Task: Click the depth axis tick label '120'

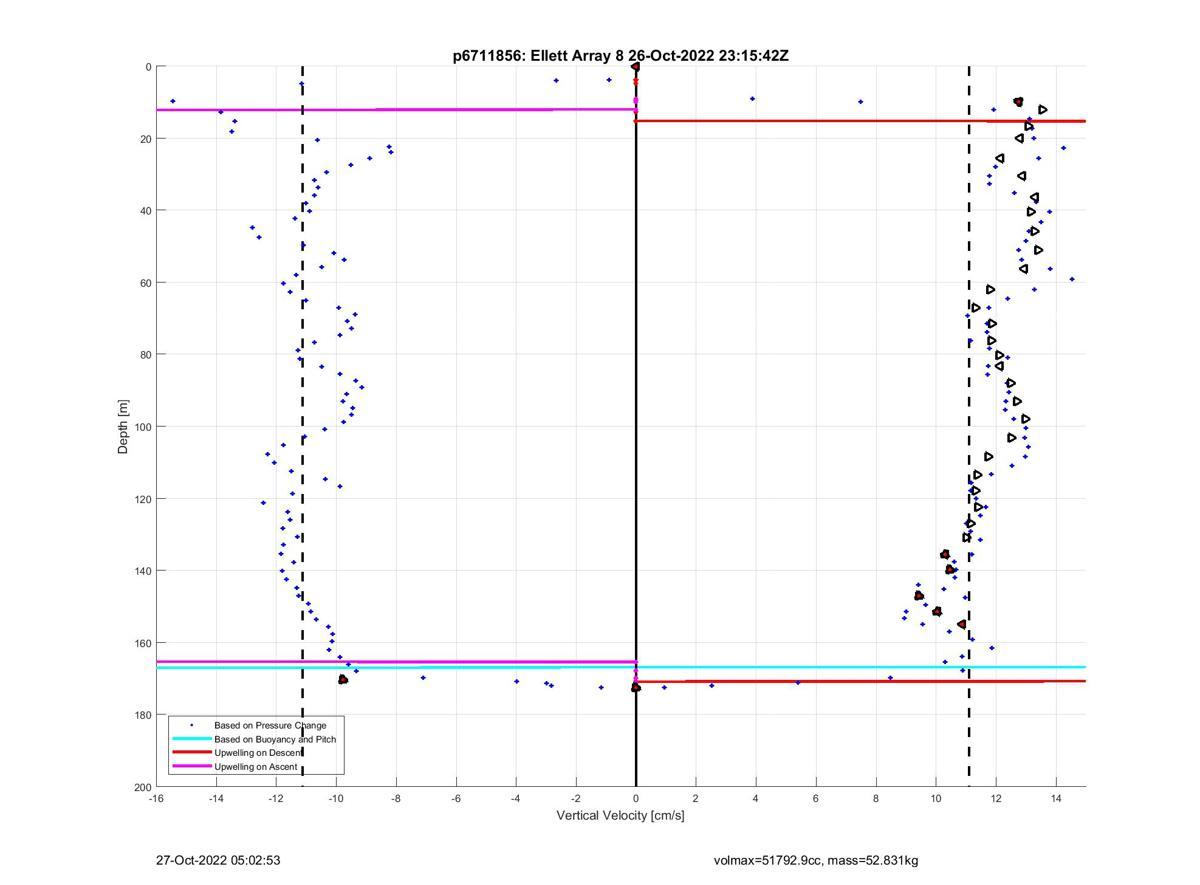Action: pyautogui.click(x=142, y=499)
